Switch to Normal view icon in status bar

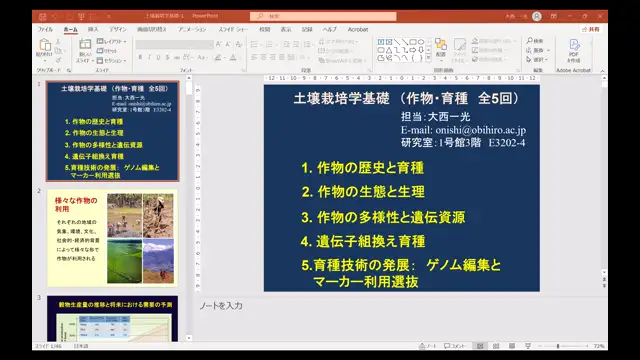(480, 346)
